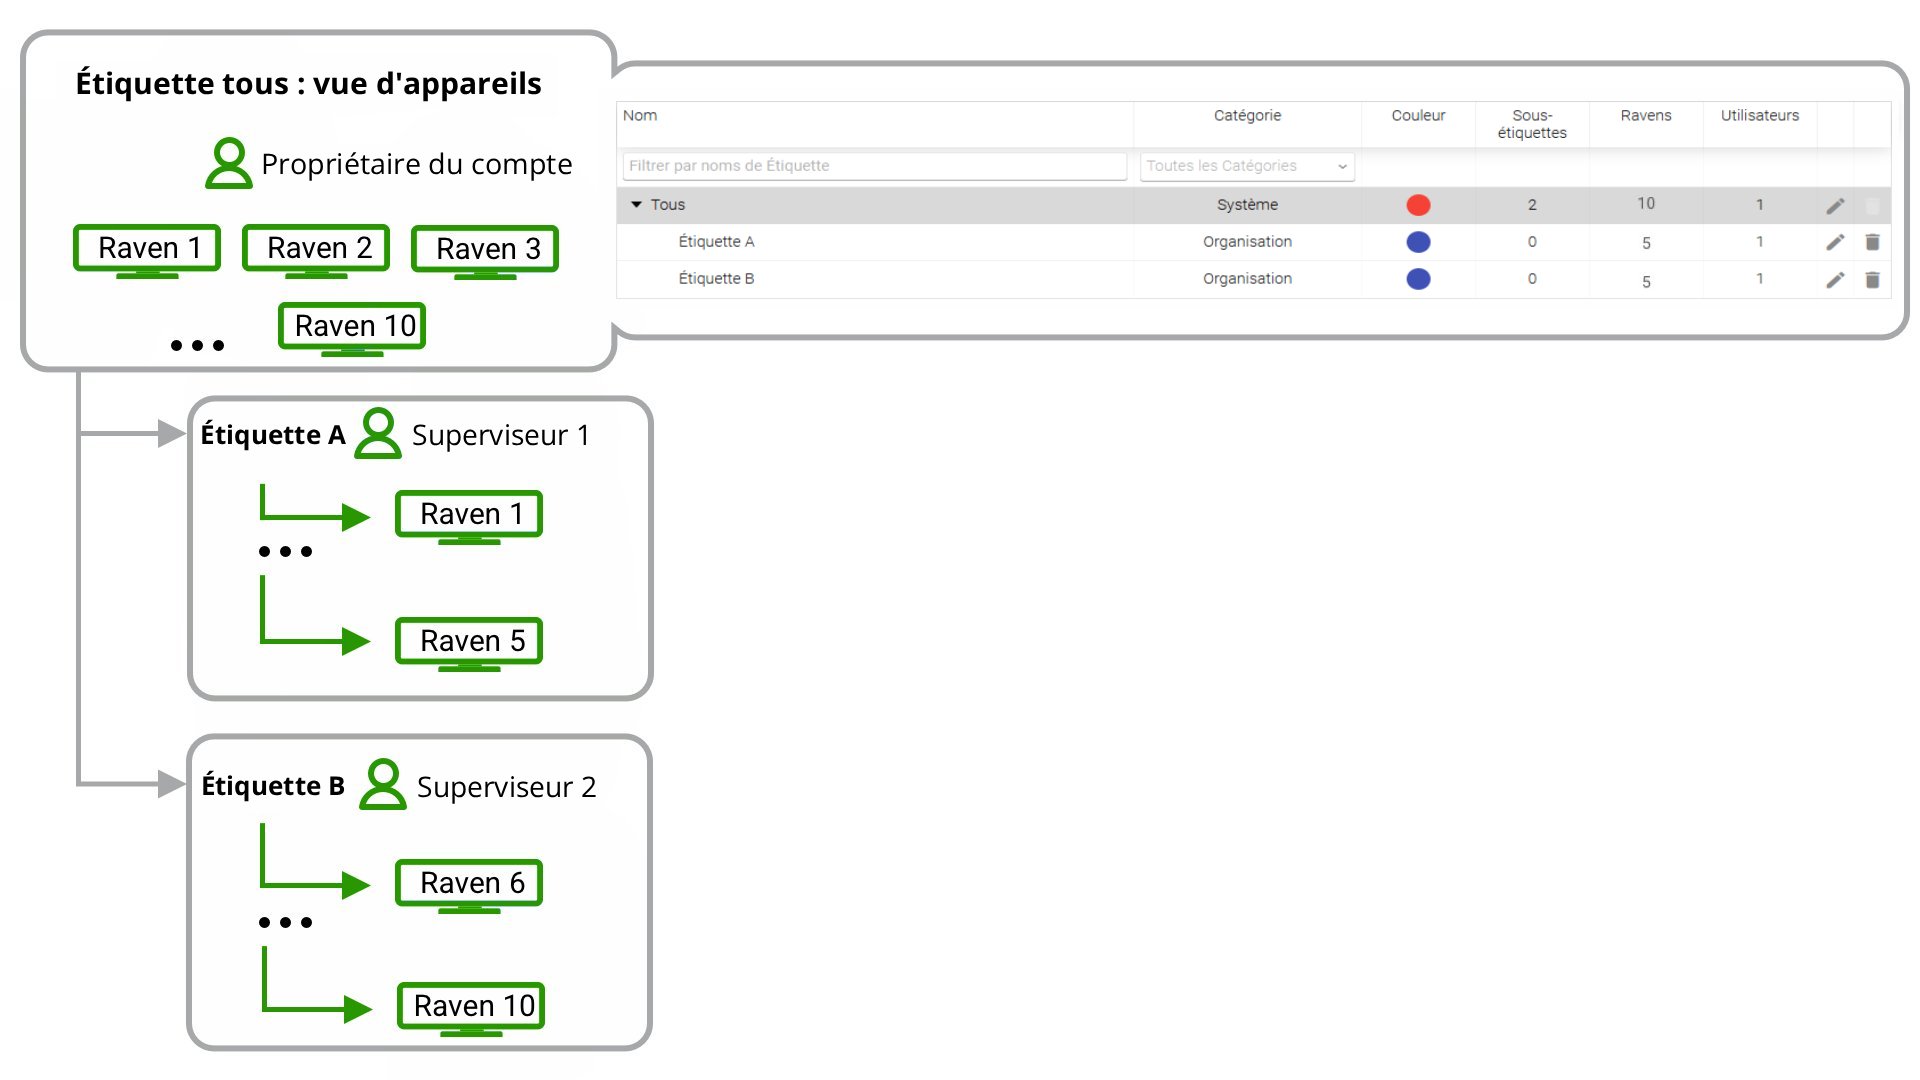Sort by the Ravens column header
The height and width of the screenshot is (1080, 1920).
tap(1646, 115)
